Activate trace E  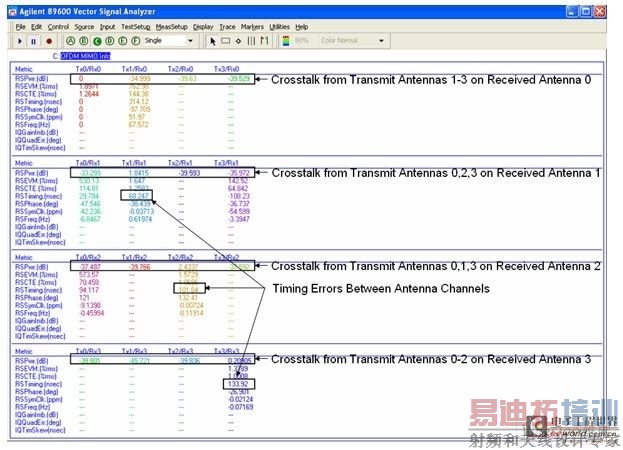(123, 41)
